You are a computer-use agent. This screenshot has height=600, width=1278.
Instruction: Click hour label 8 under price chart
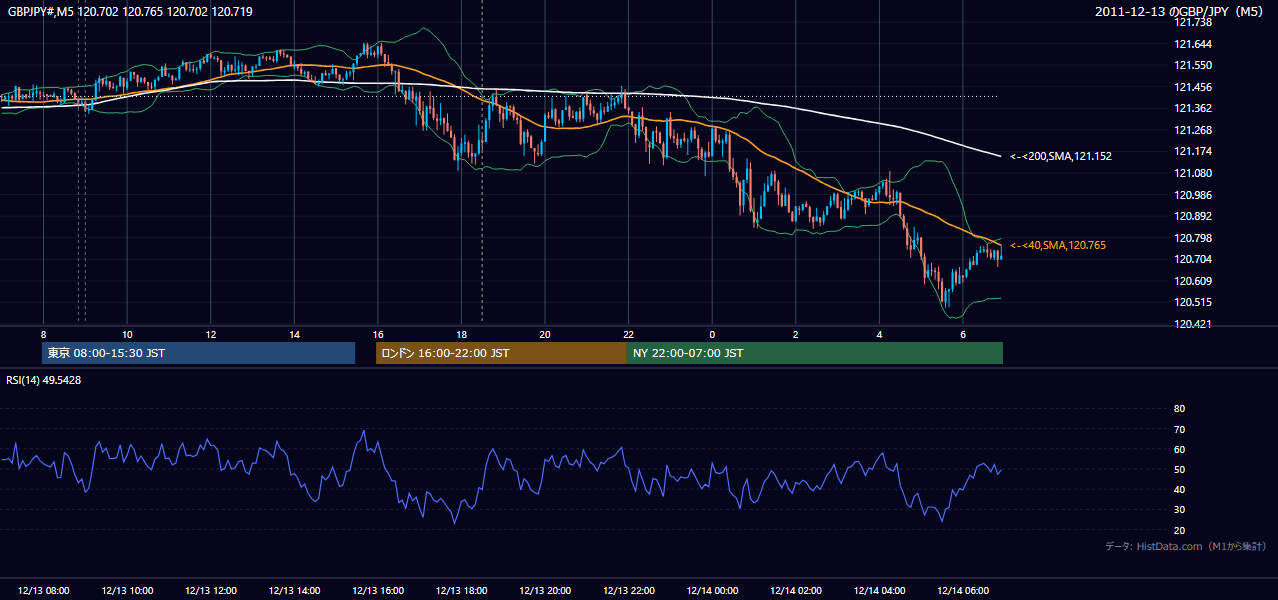(x=43, y=334)
